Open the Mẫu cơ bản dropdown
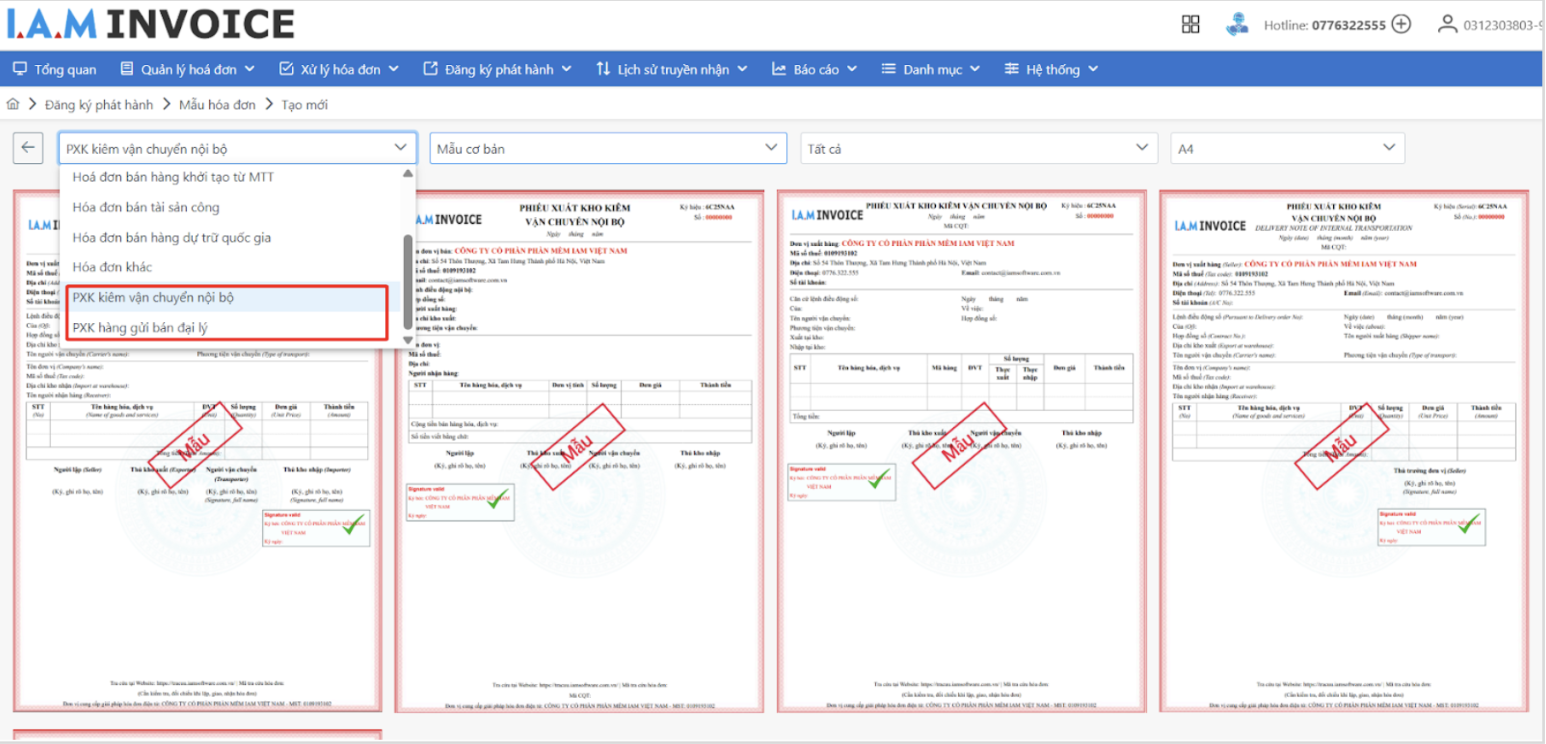This screenshot has width=1546, height=744. point(607,148)
